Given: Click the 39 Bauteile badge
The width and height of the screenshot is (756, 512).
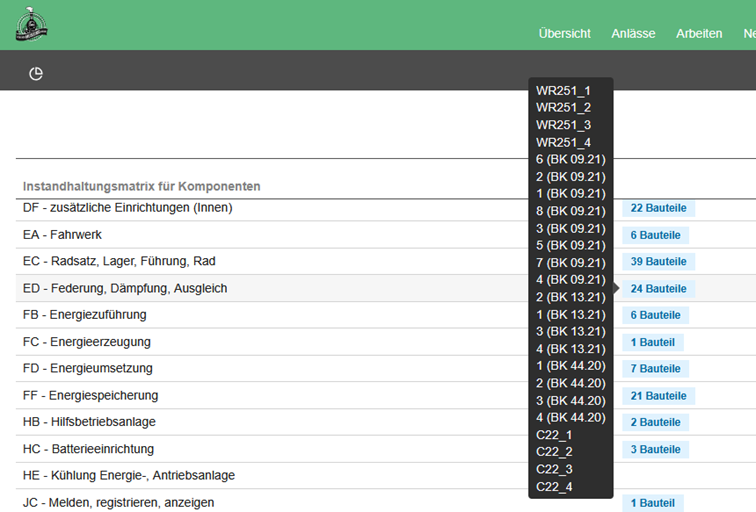Looking at the screenshot, I should click(658, 262).
